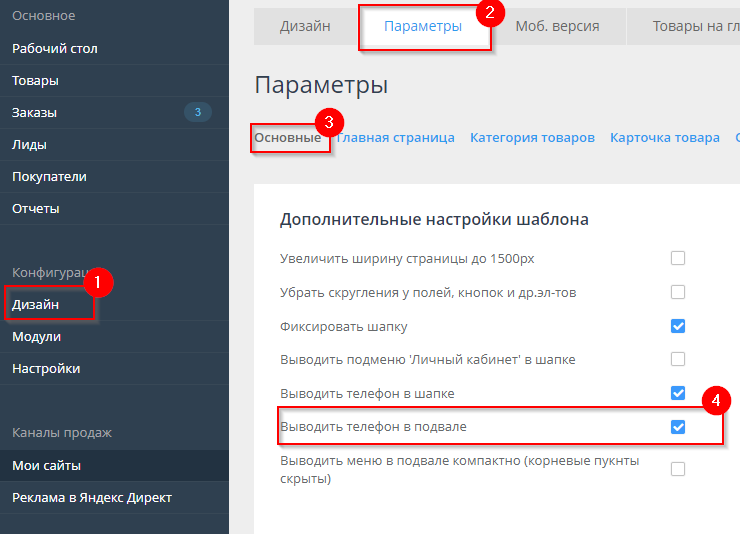Select Покупатели in the left menu
The height and width of the screenshot is (534, 740).
coord(49,176)
